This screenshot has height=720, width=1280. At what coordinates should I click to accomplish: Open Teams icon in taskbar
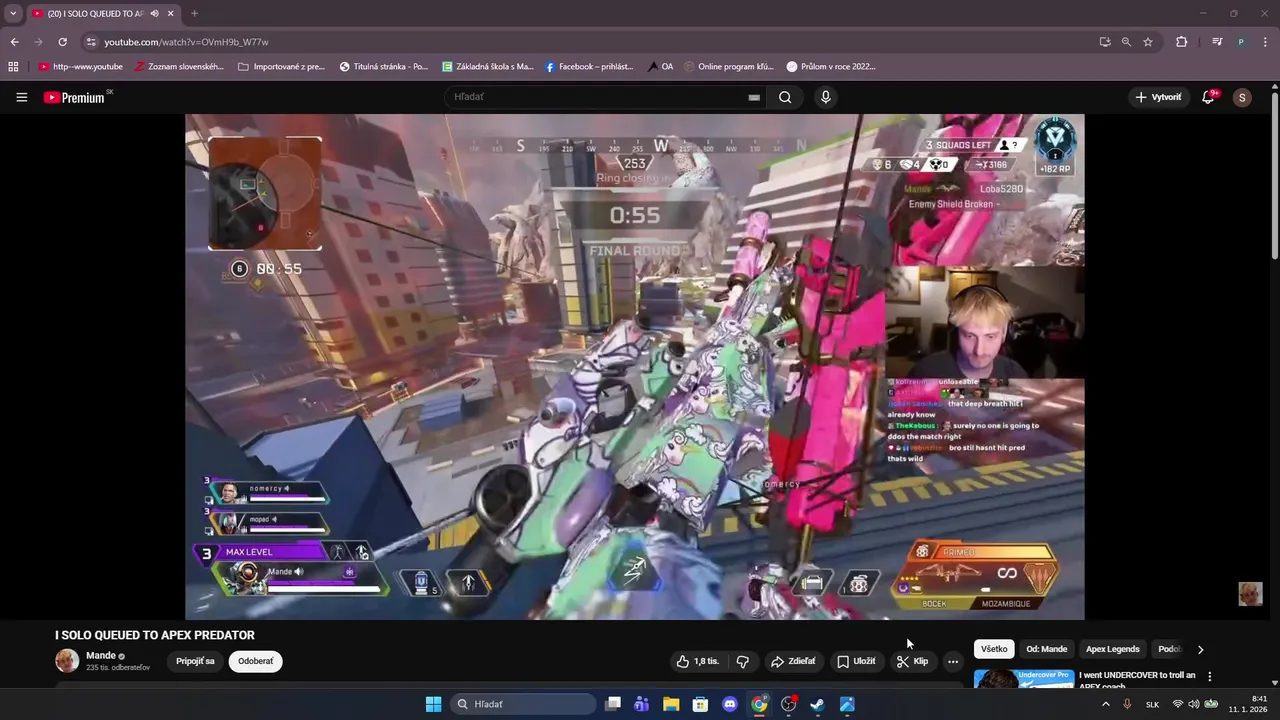(x=642, y=704)
